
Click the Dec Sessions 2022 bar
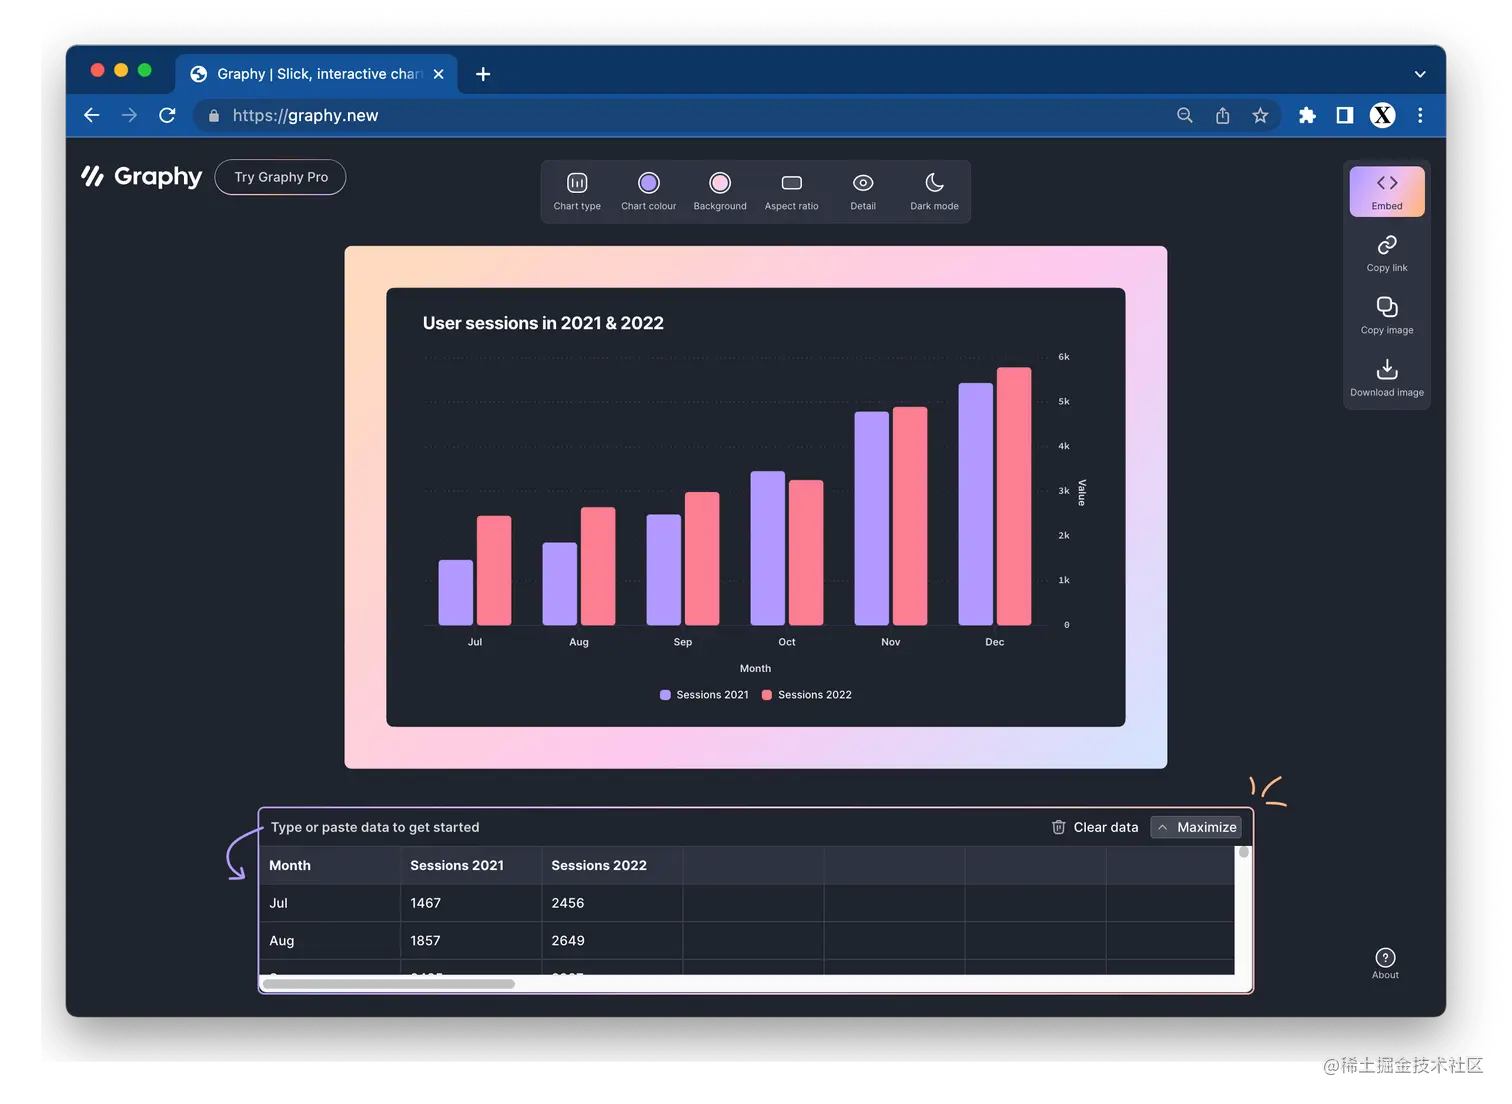point(1014,496)
